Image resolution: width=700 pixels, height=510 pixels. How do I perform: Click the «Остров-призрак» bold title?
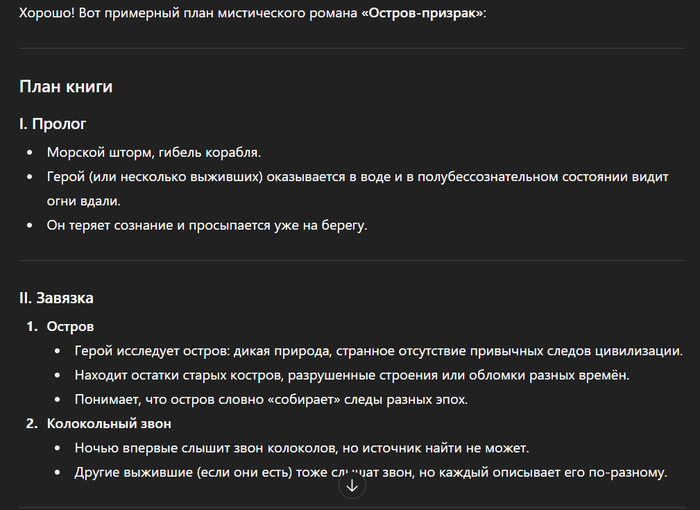pyautogui.click(x=423, y=17)
